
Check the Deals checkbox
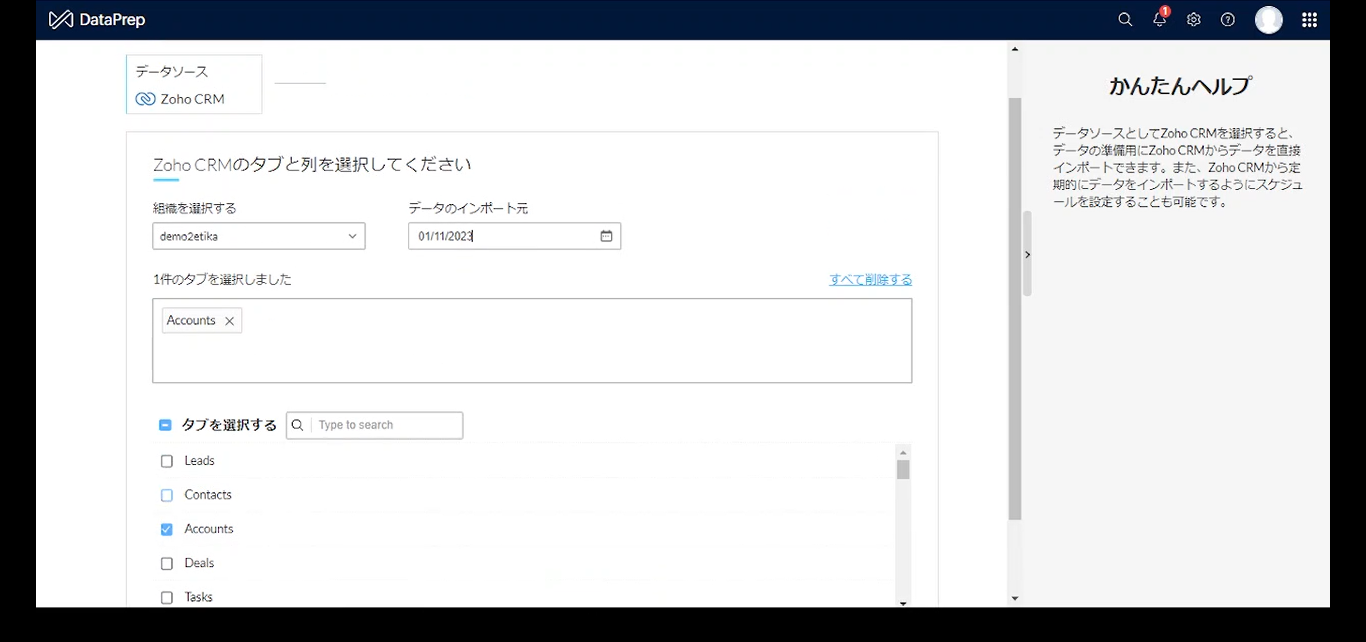point(167,563)
